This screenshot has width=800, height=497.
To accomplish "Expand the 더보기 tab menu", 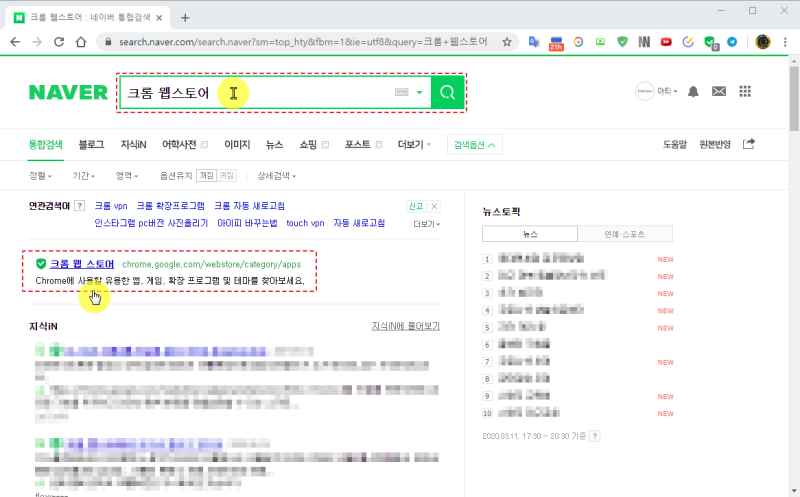I will click(x=414, y=144).
